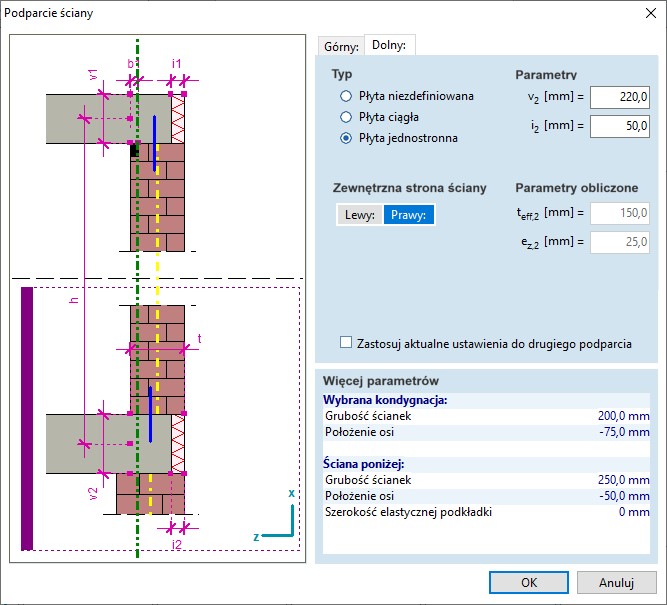The image size is (667, 605).
Task: Click the t thickness marker in diagram
Action: pos(199,339)
